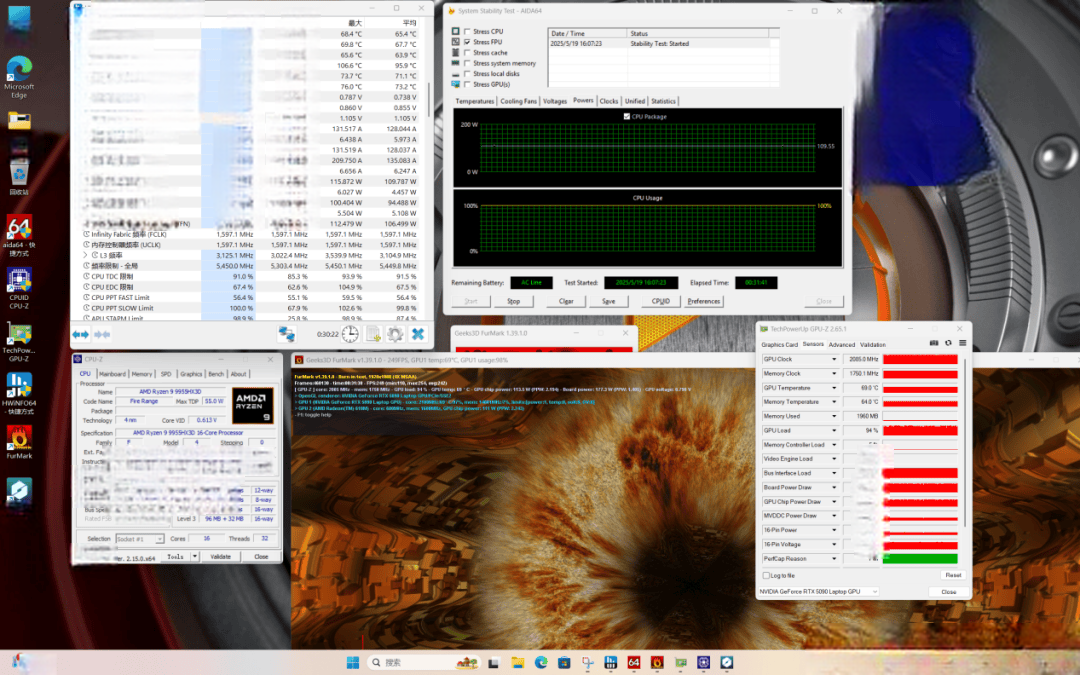Click the GPU-Z Reset button
The width and height of the screenshot is (1080, 675).
click(953, 575)
